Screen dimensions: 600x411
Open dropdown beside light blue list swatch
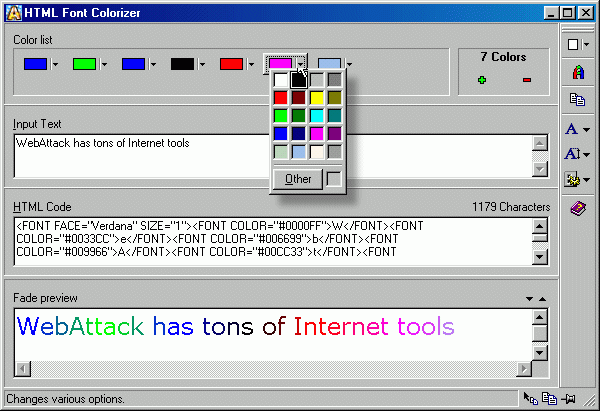point(349,64)
